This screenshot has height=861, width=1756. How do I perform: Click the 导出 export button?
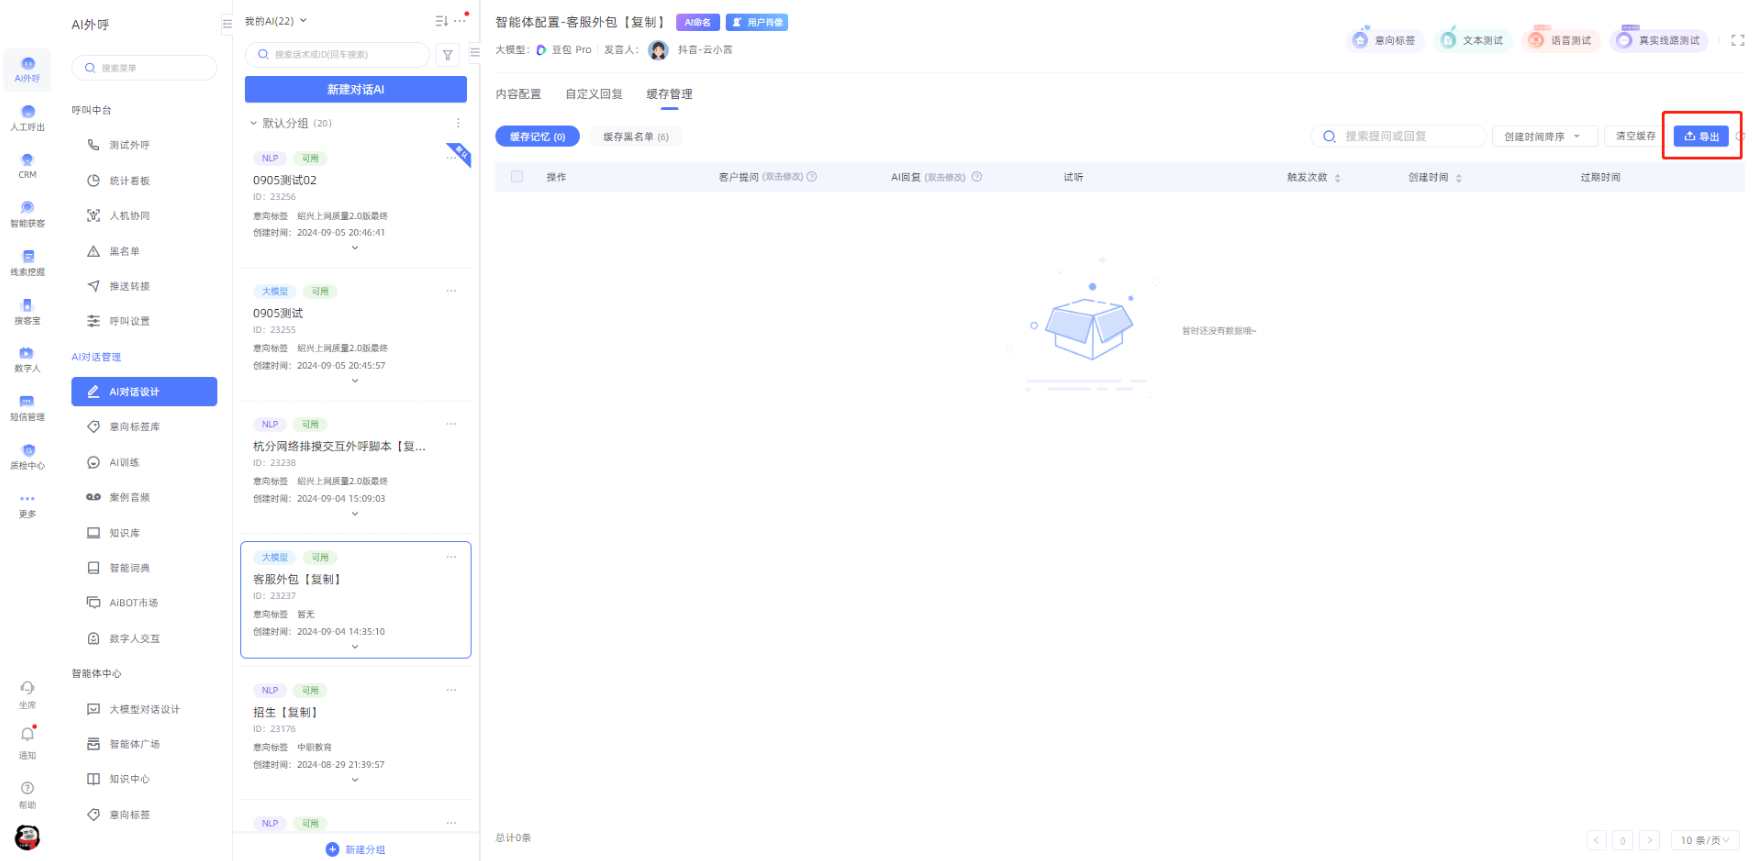coord(1701,137)
